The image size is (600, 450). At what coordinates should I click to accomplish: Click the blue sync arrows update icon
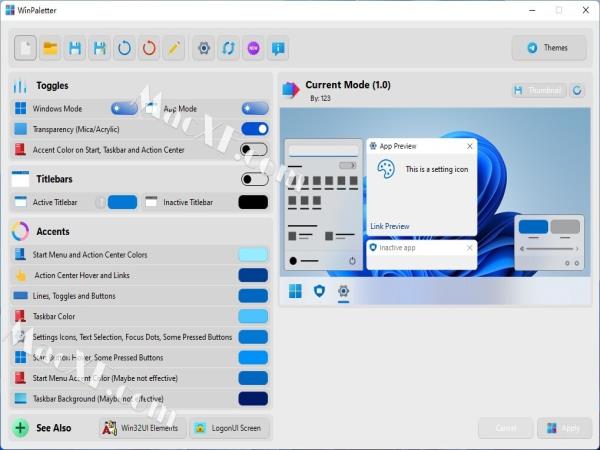pos(228,48)
